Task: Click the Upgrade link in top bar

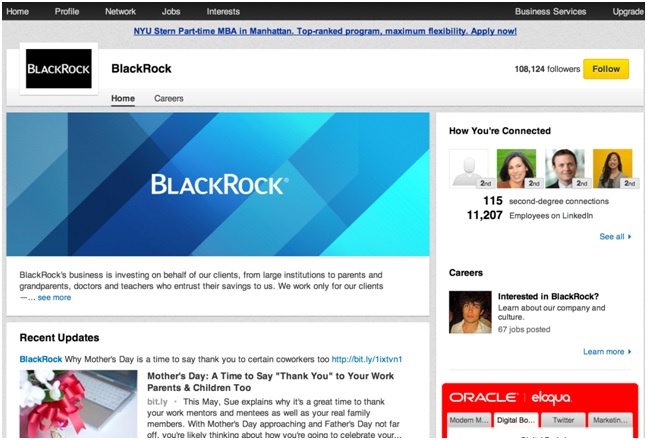Action: [628, 12]
